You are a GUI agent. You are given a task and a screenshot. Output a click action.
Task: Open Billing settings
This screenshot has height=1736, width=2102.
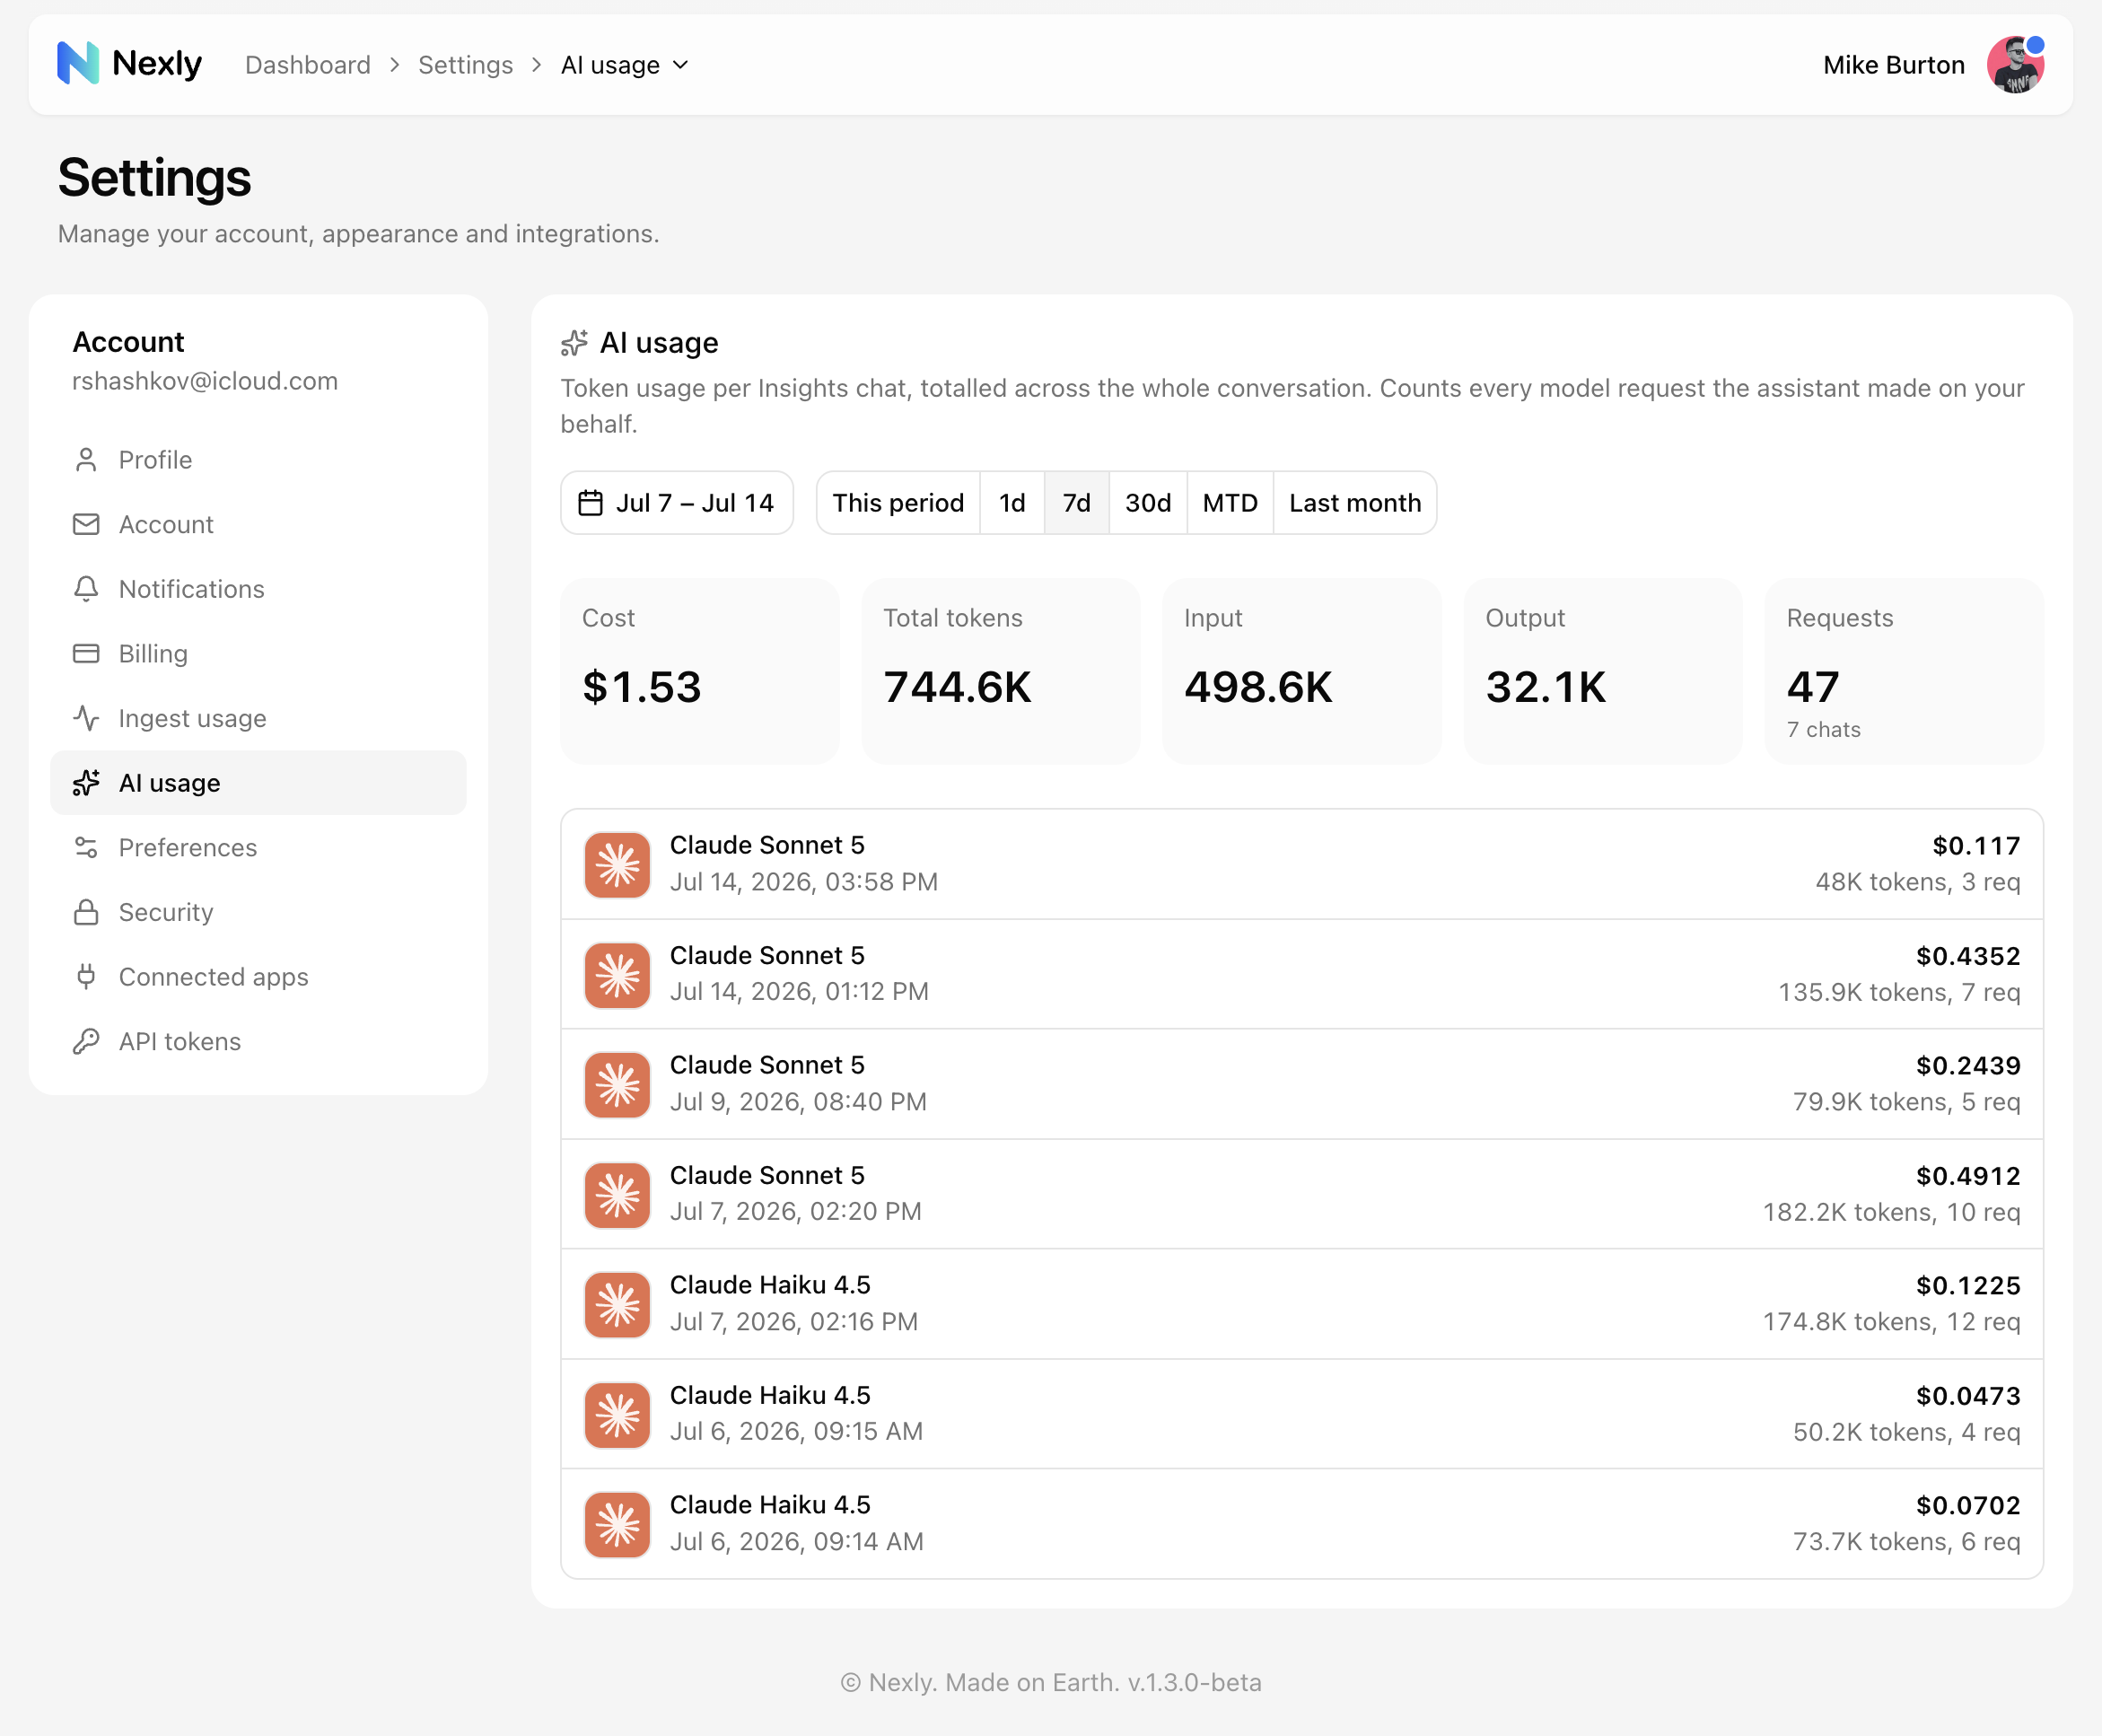258,654
